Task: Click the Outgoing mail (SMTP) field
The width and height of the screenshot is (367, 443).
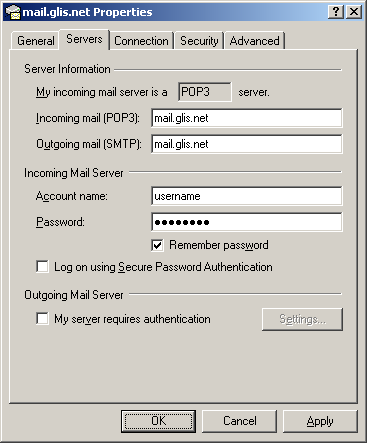Action: click(x=247, y=144)
